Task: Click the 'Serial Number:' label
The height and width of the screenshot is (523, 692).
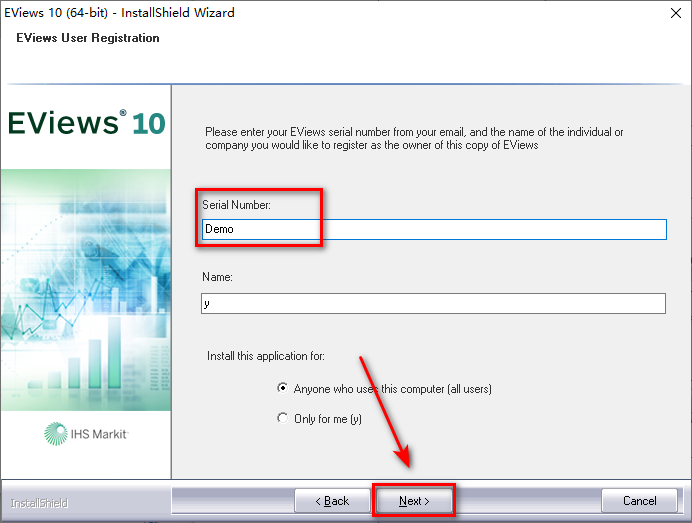Action: 236,205
